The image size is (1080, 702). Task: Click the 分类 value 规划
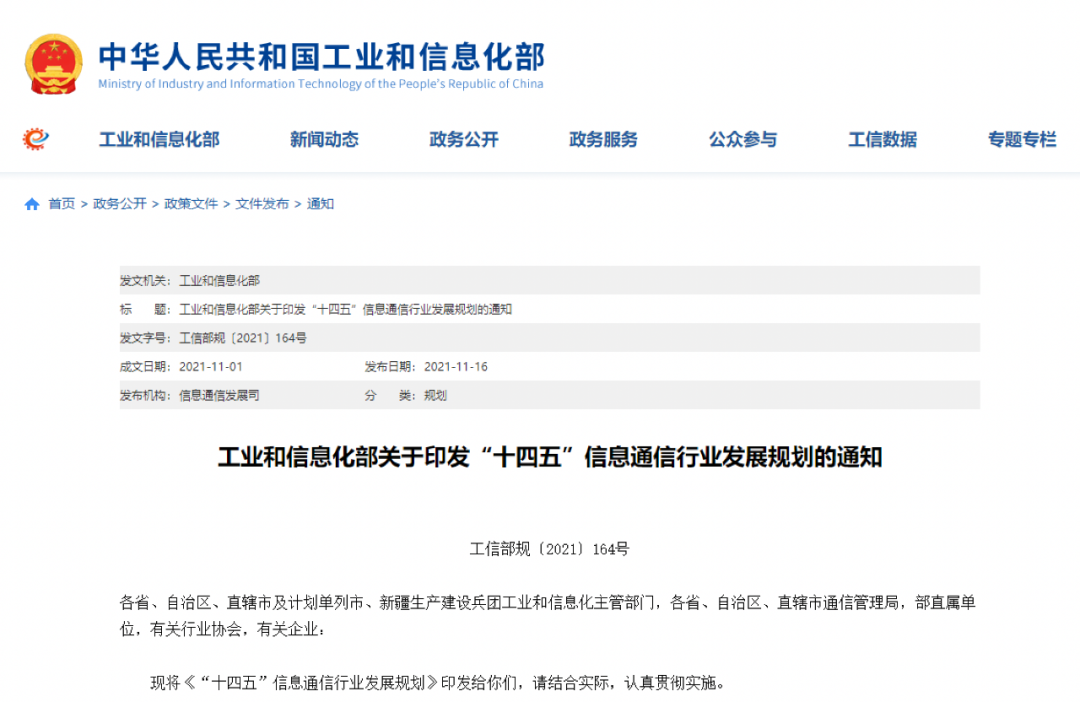coord(435,395)
